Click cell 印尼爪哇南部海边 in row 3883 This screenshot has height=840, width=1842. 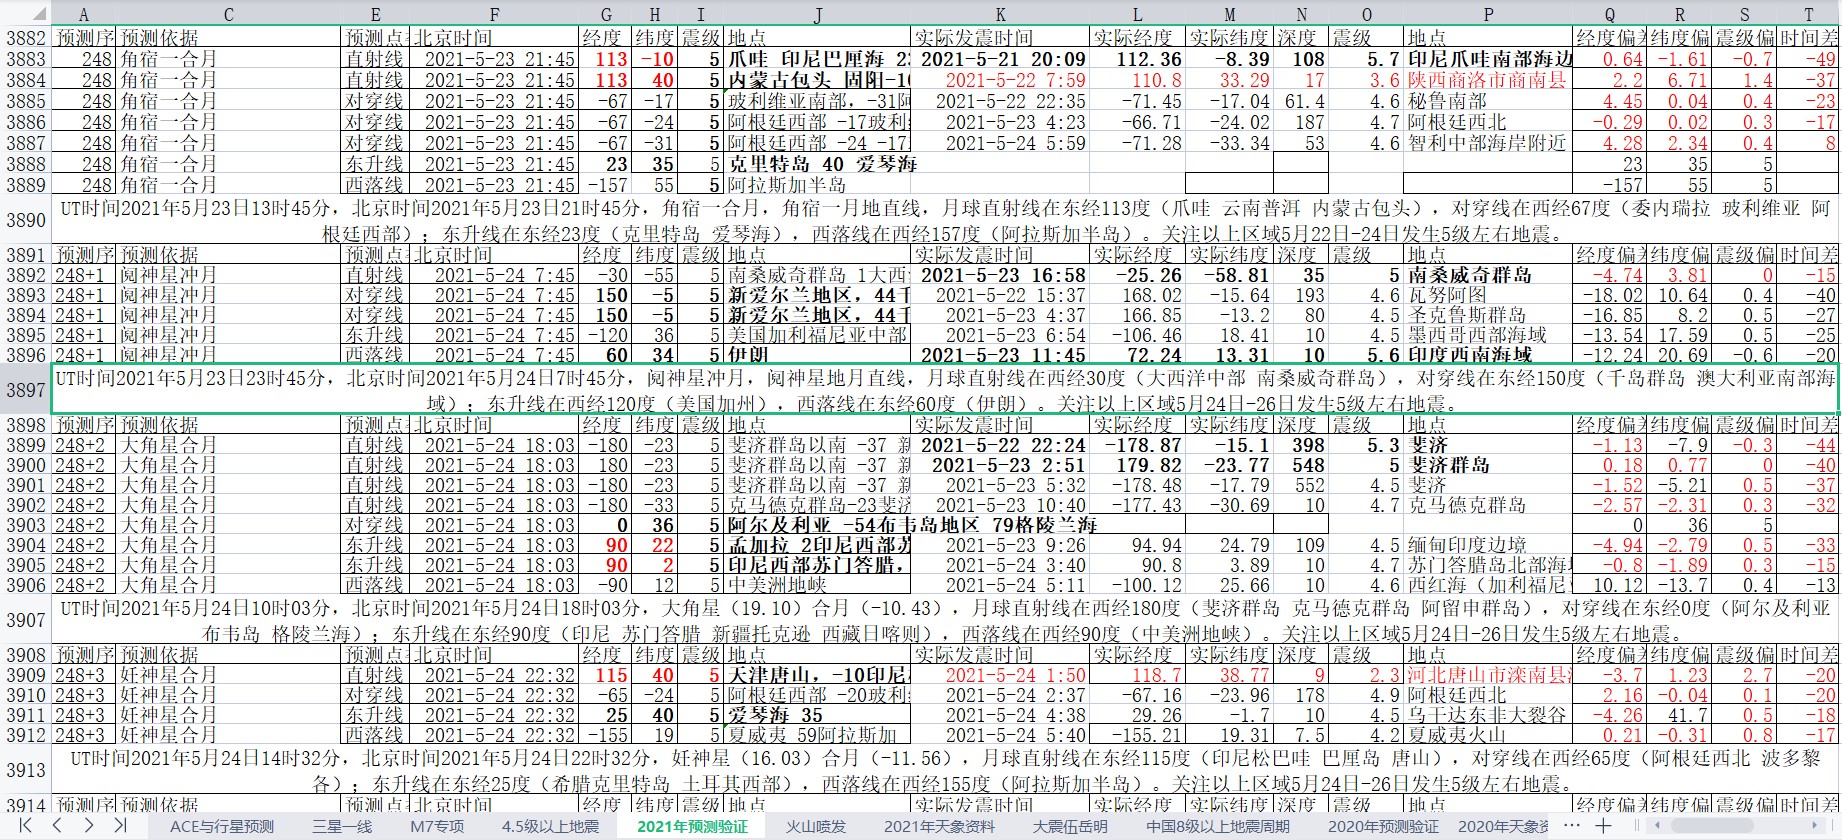[1488, 60]
